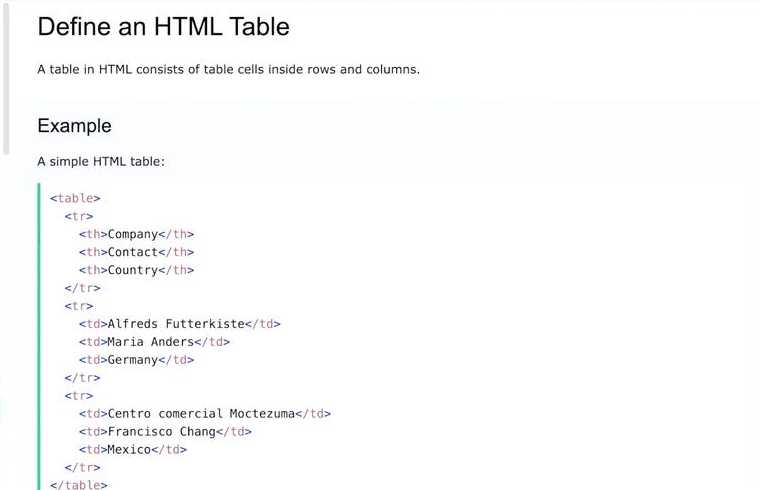Click the opening <table> tag in code
761x490 pixels.
pyautogui.click(x=75, y=198)
